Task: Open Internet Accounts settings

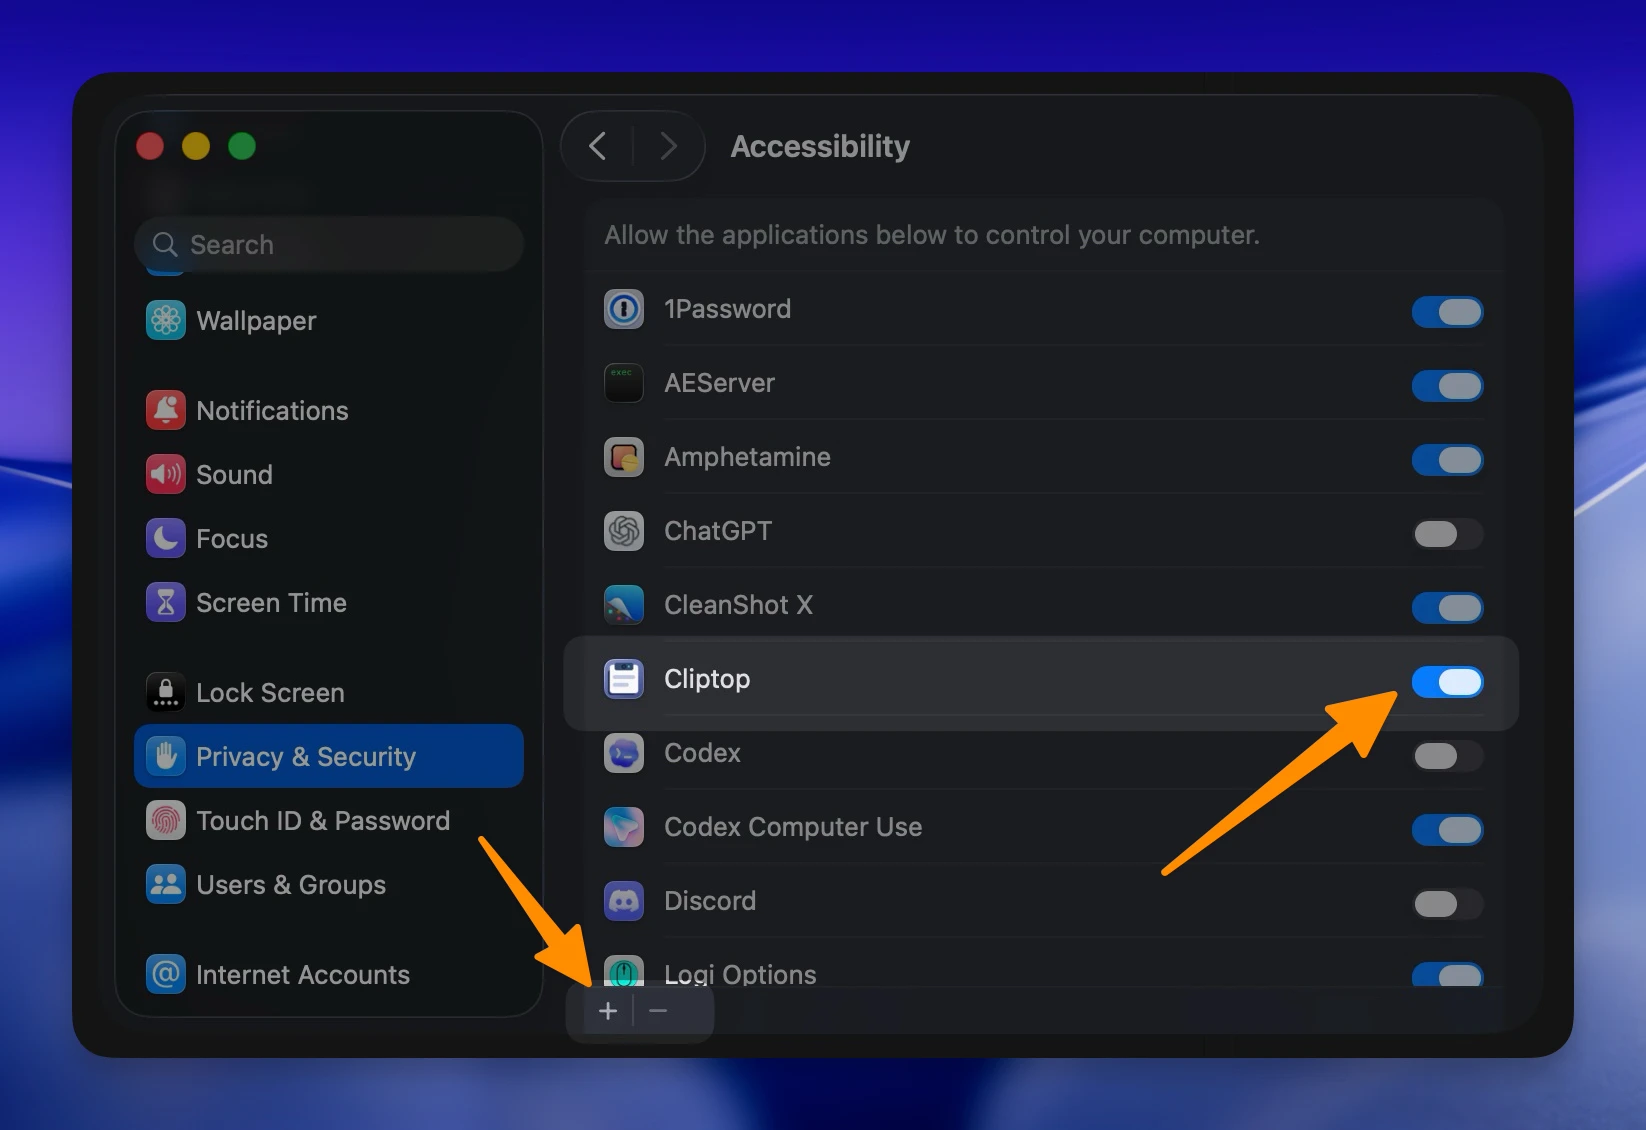Action: click(x=329, y=974)
